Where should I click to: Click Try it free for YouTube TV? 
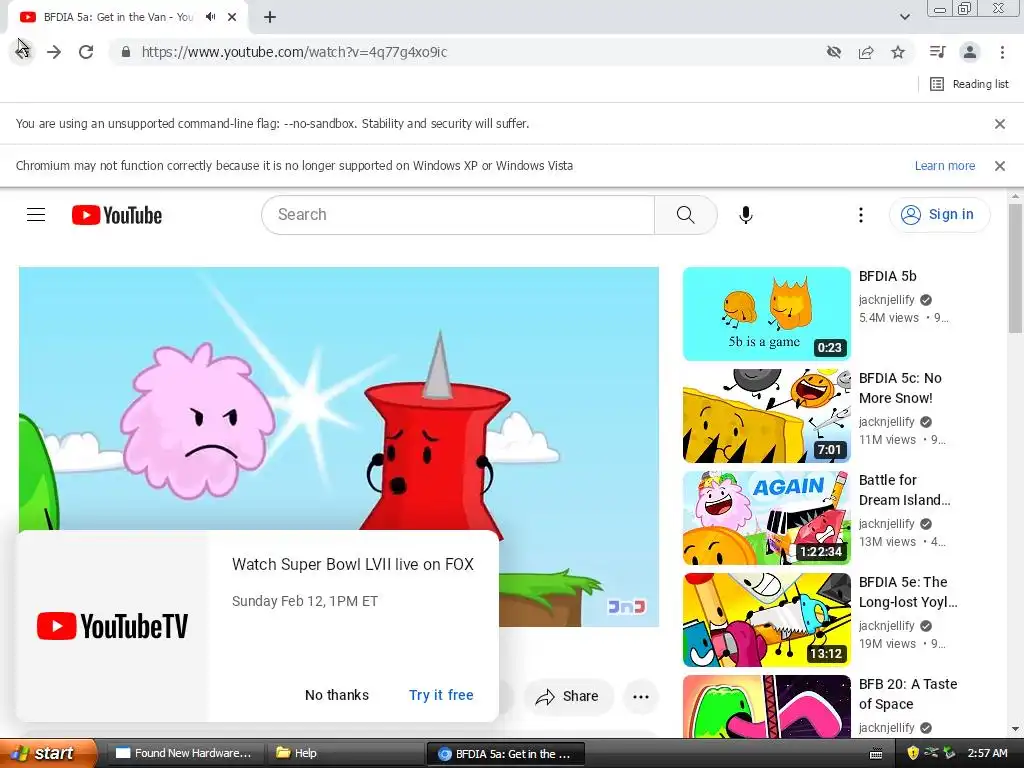click(441, 695)
